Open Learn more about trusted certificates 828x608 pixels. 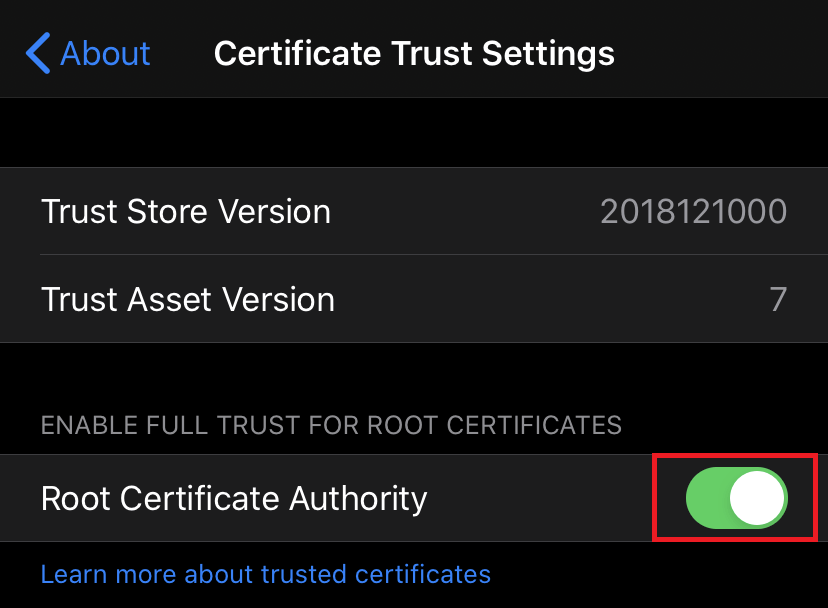tap(265, 574)
